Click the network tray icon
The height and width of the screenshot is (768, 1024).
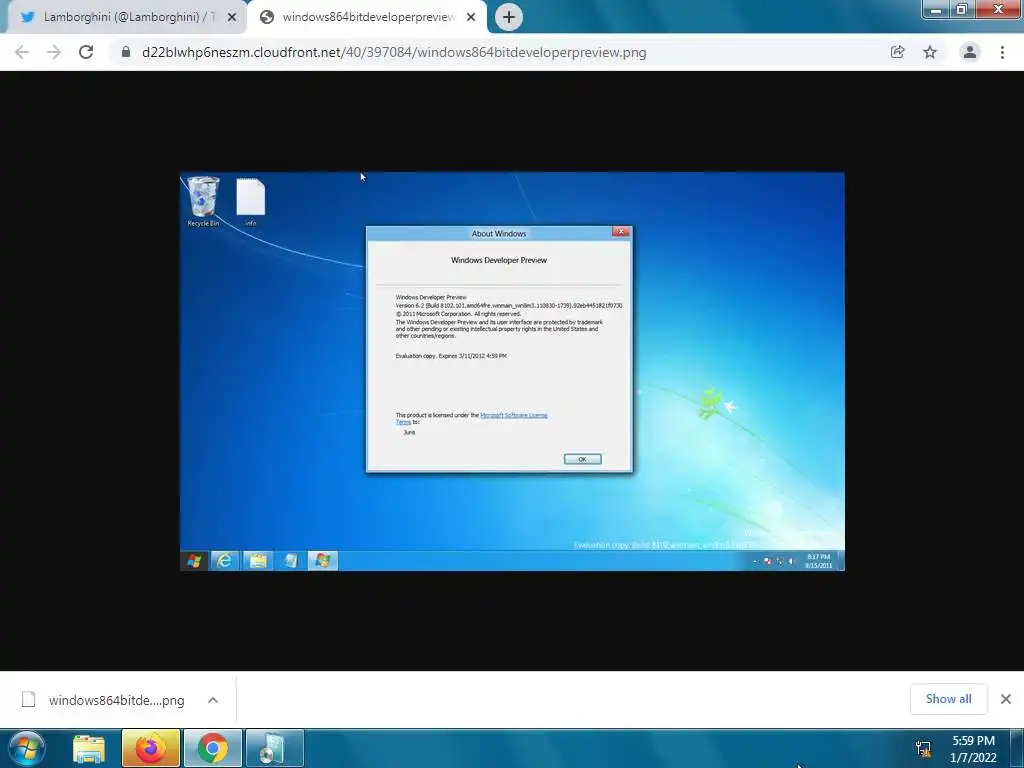pyautogui.click(x=923, y=749)
